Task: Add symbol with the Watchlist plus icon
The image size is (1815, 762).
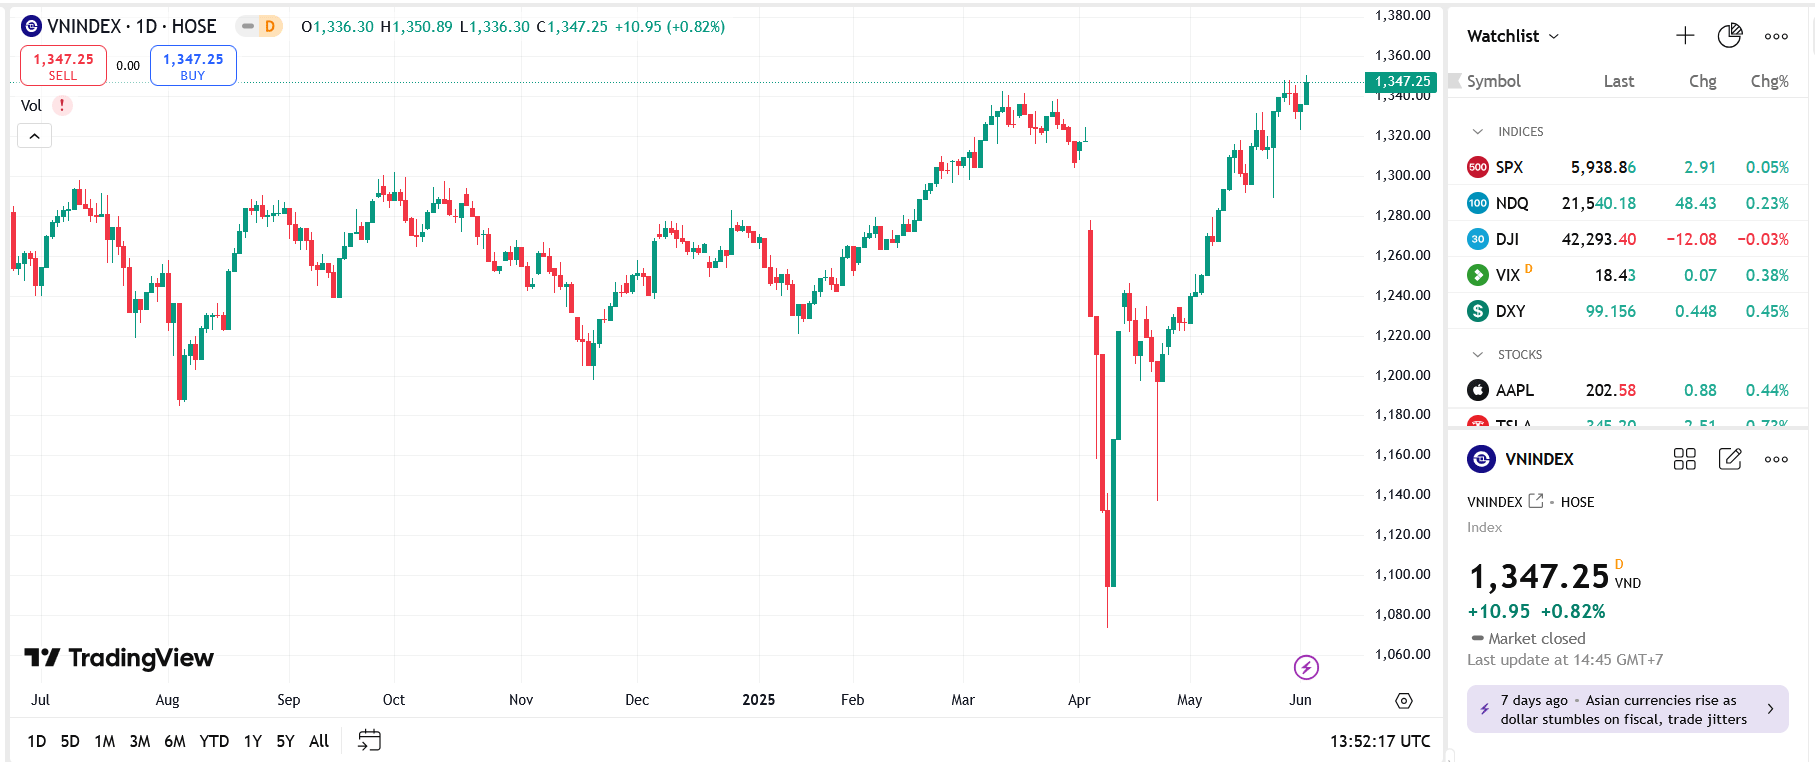Action: 1685,36
